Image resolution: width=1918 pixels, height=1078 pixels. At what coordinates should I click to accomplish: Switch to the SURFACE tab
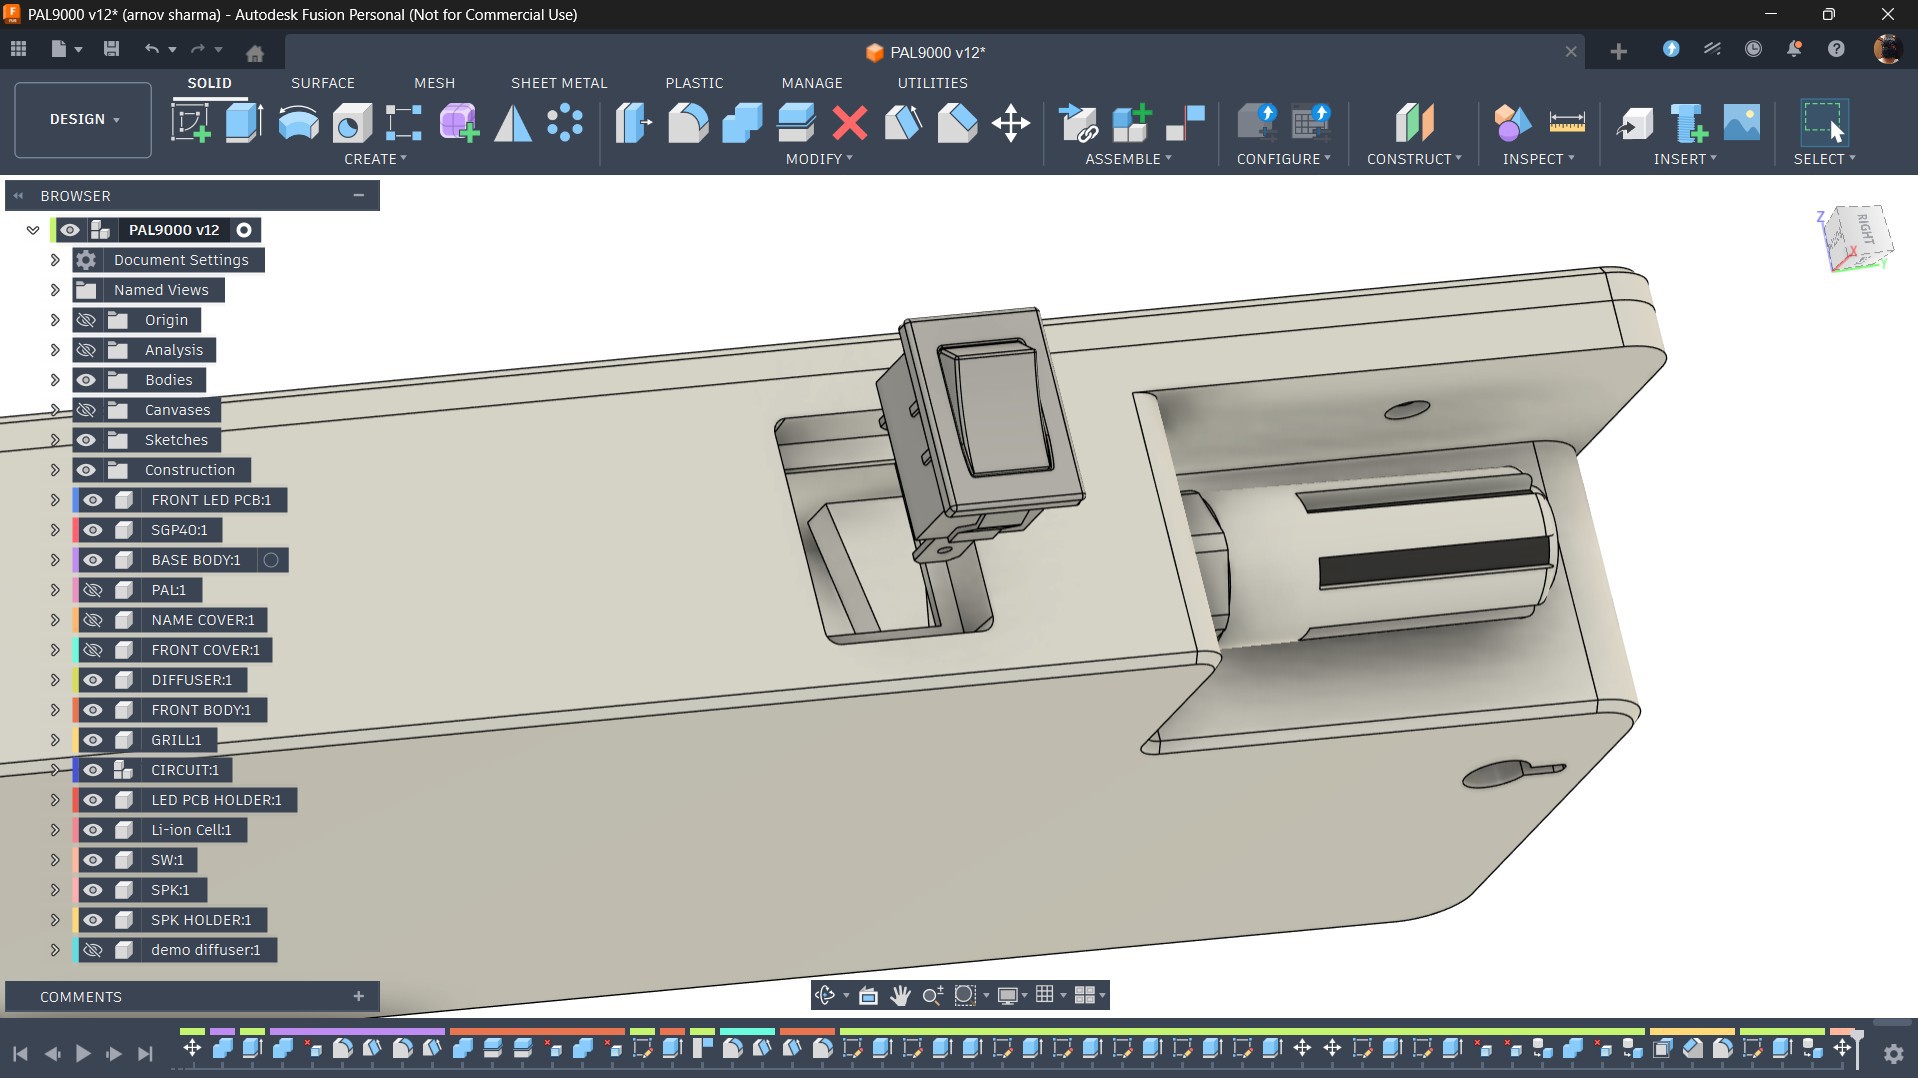(x=322, y=83)
